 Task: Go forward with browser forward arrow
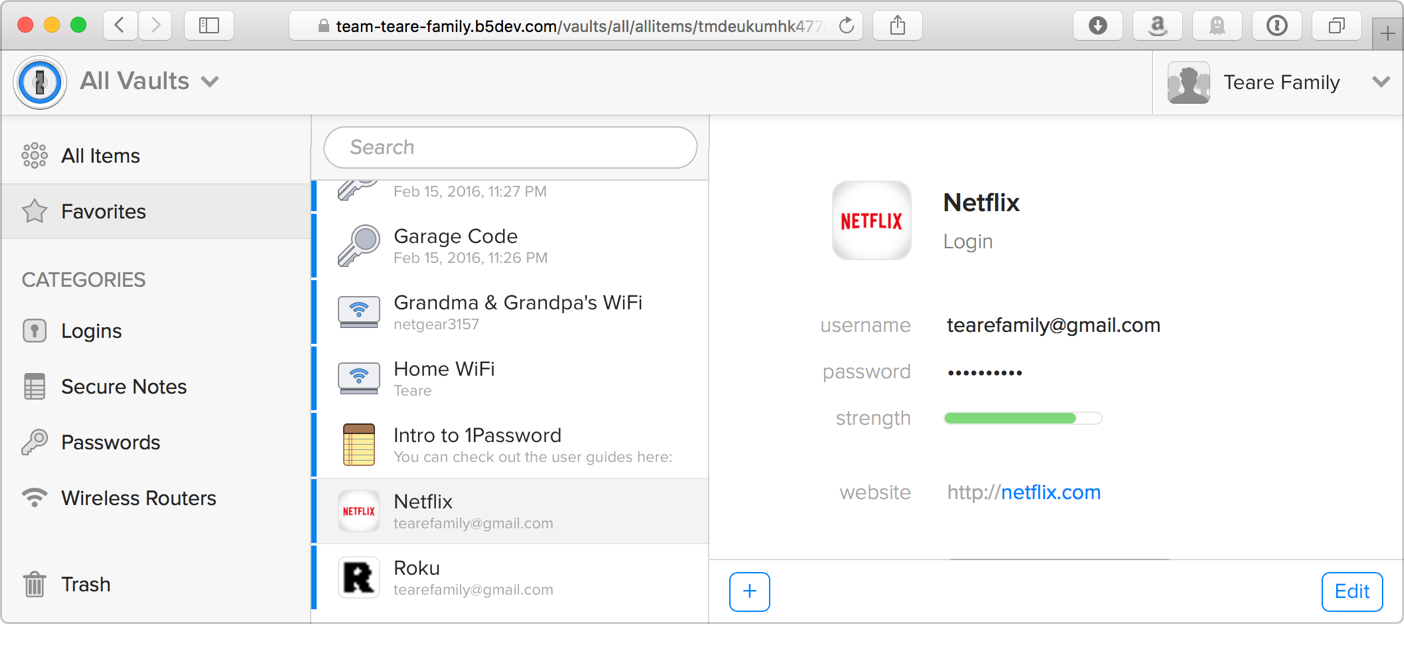click(156, 26)
